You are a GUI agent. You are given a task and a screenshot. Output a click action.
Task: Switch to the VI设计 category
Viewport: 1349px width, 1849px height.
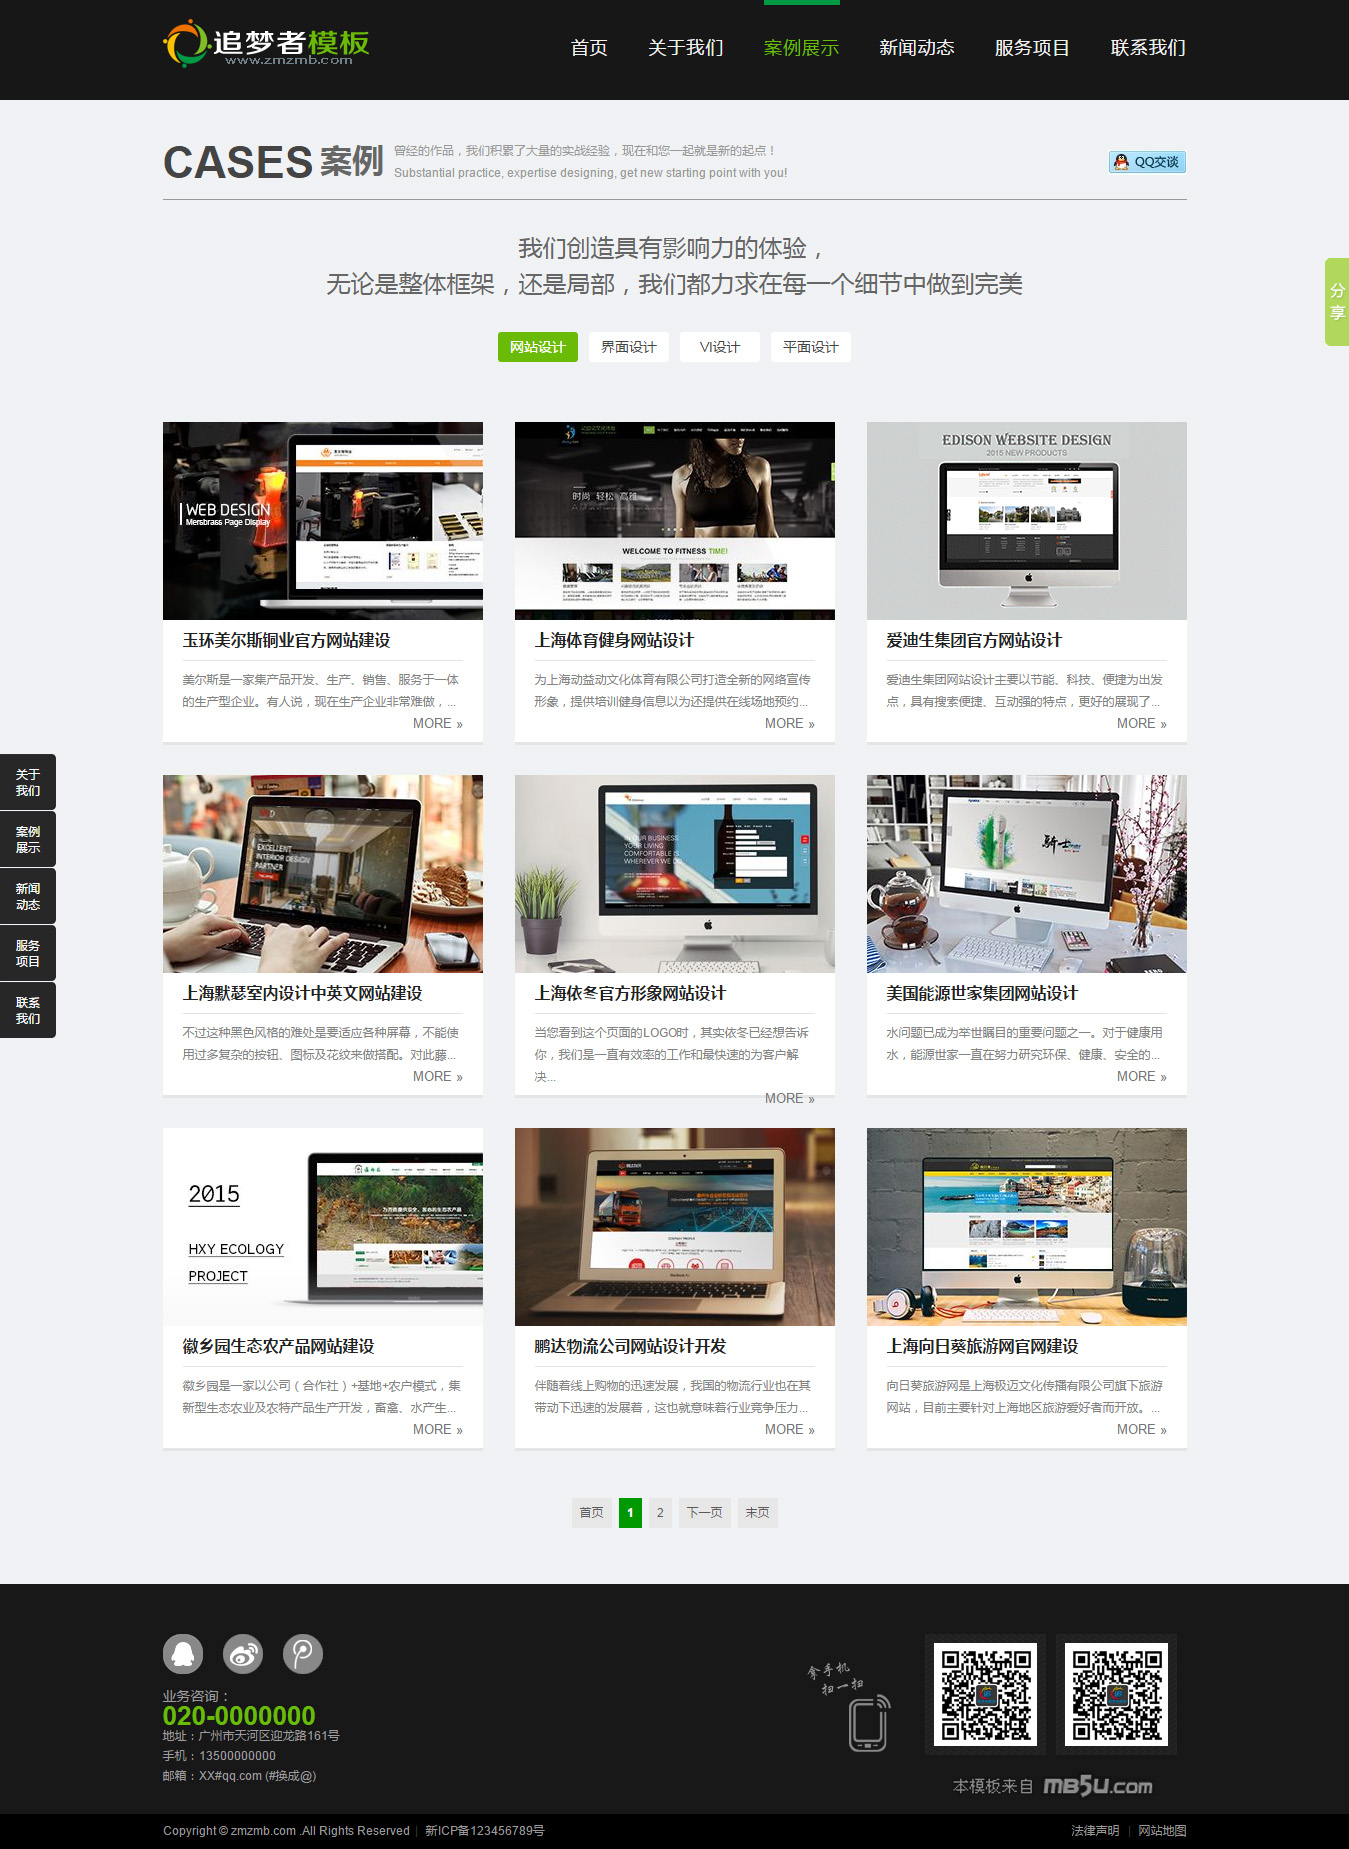pos(719,347)
